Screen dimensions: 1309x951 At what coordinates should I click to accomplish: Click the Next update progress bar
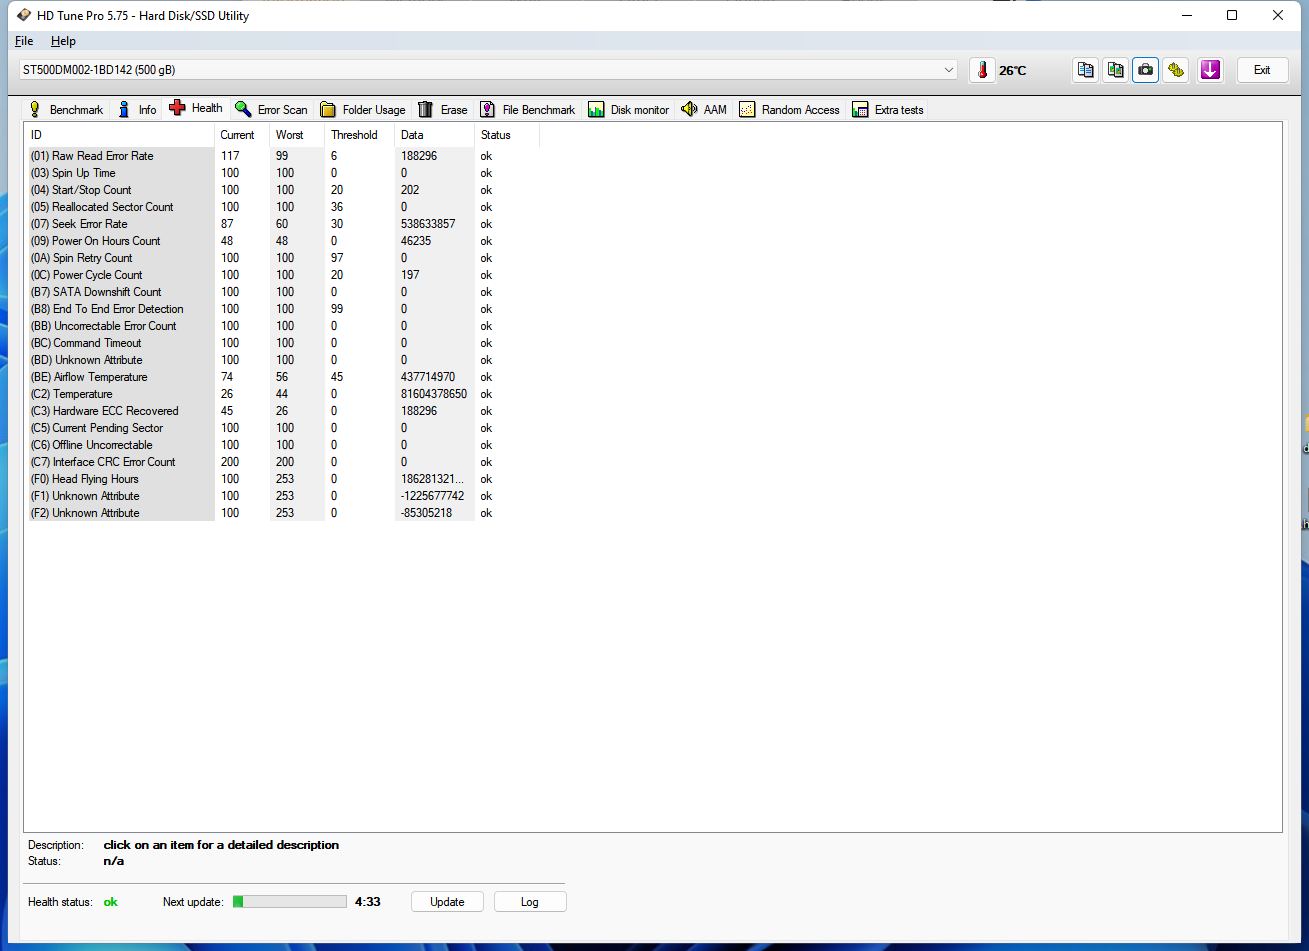pos(290,902)
